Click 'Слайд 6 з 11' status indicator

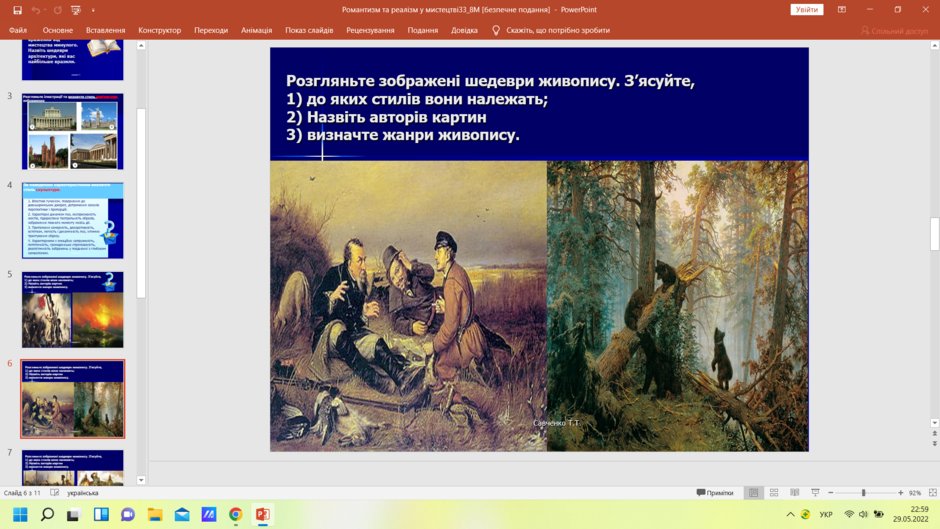22,493
